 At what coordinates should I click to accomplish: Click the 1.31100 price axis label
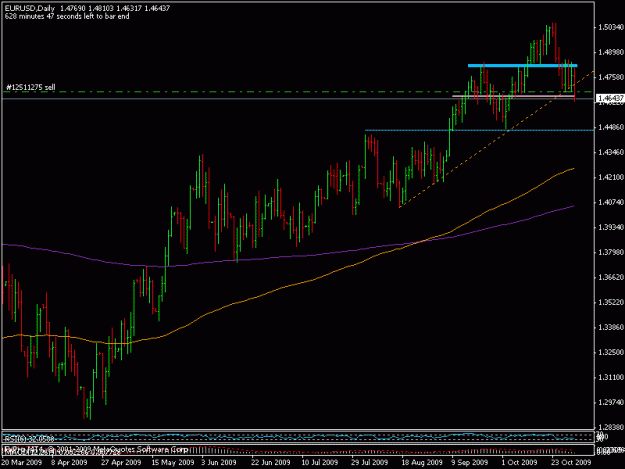[x=611, y=377]
